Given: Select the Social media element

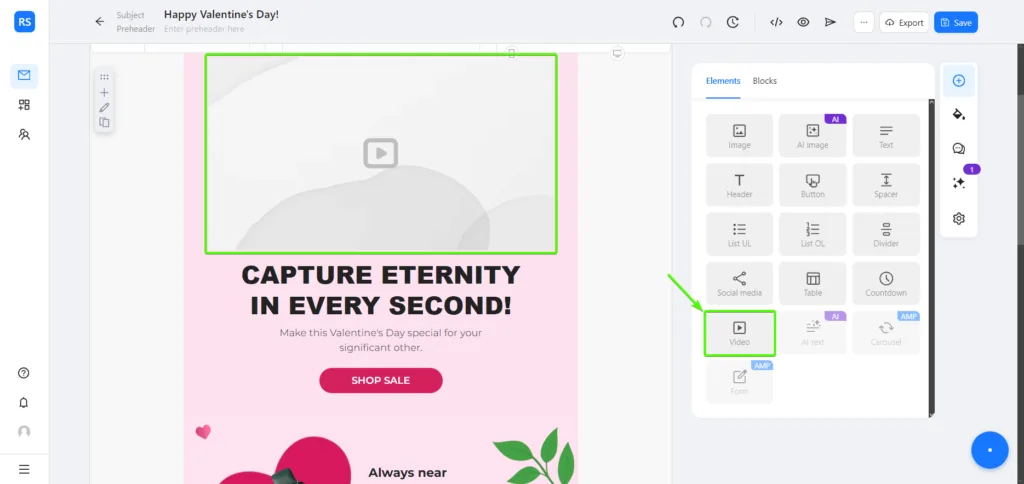Looking at the screenshot, I should click(x=739, y=283).
